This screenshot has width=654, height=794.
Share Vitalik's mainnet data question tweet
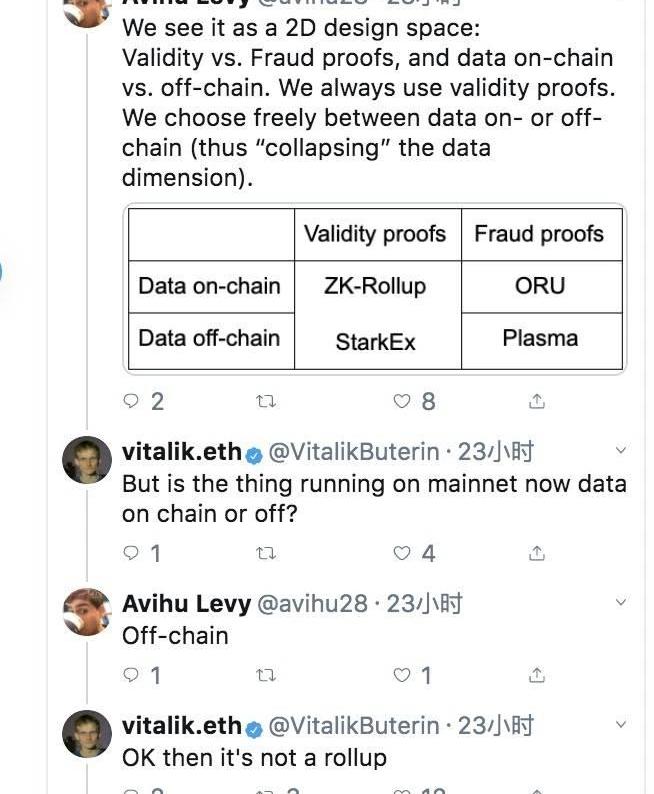click(x=537, y=553)
